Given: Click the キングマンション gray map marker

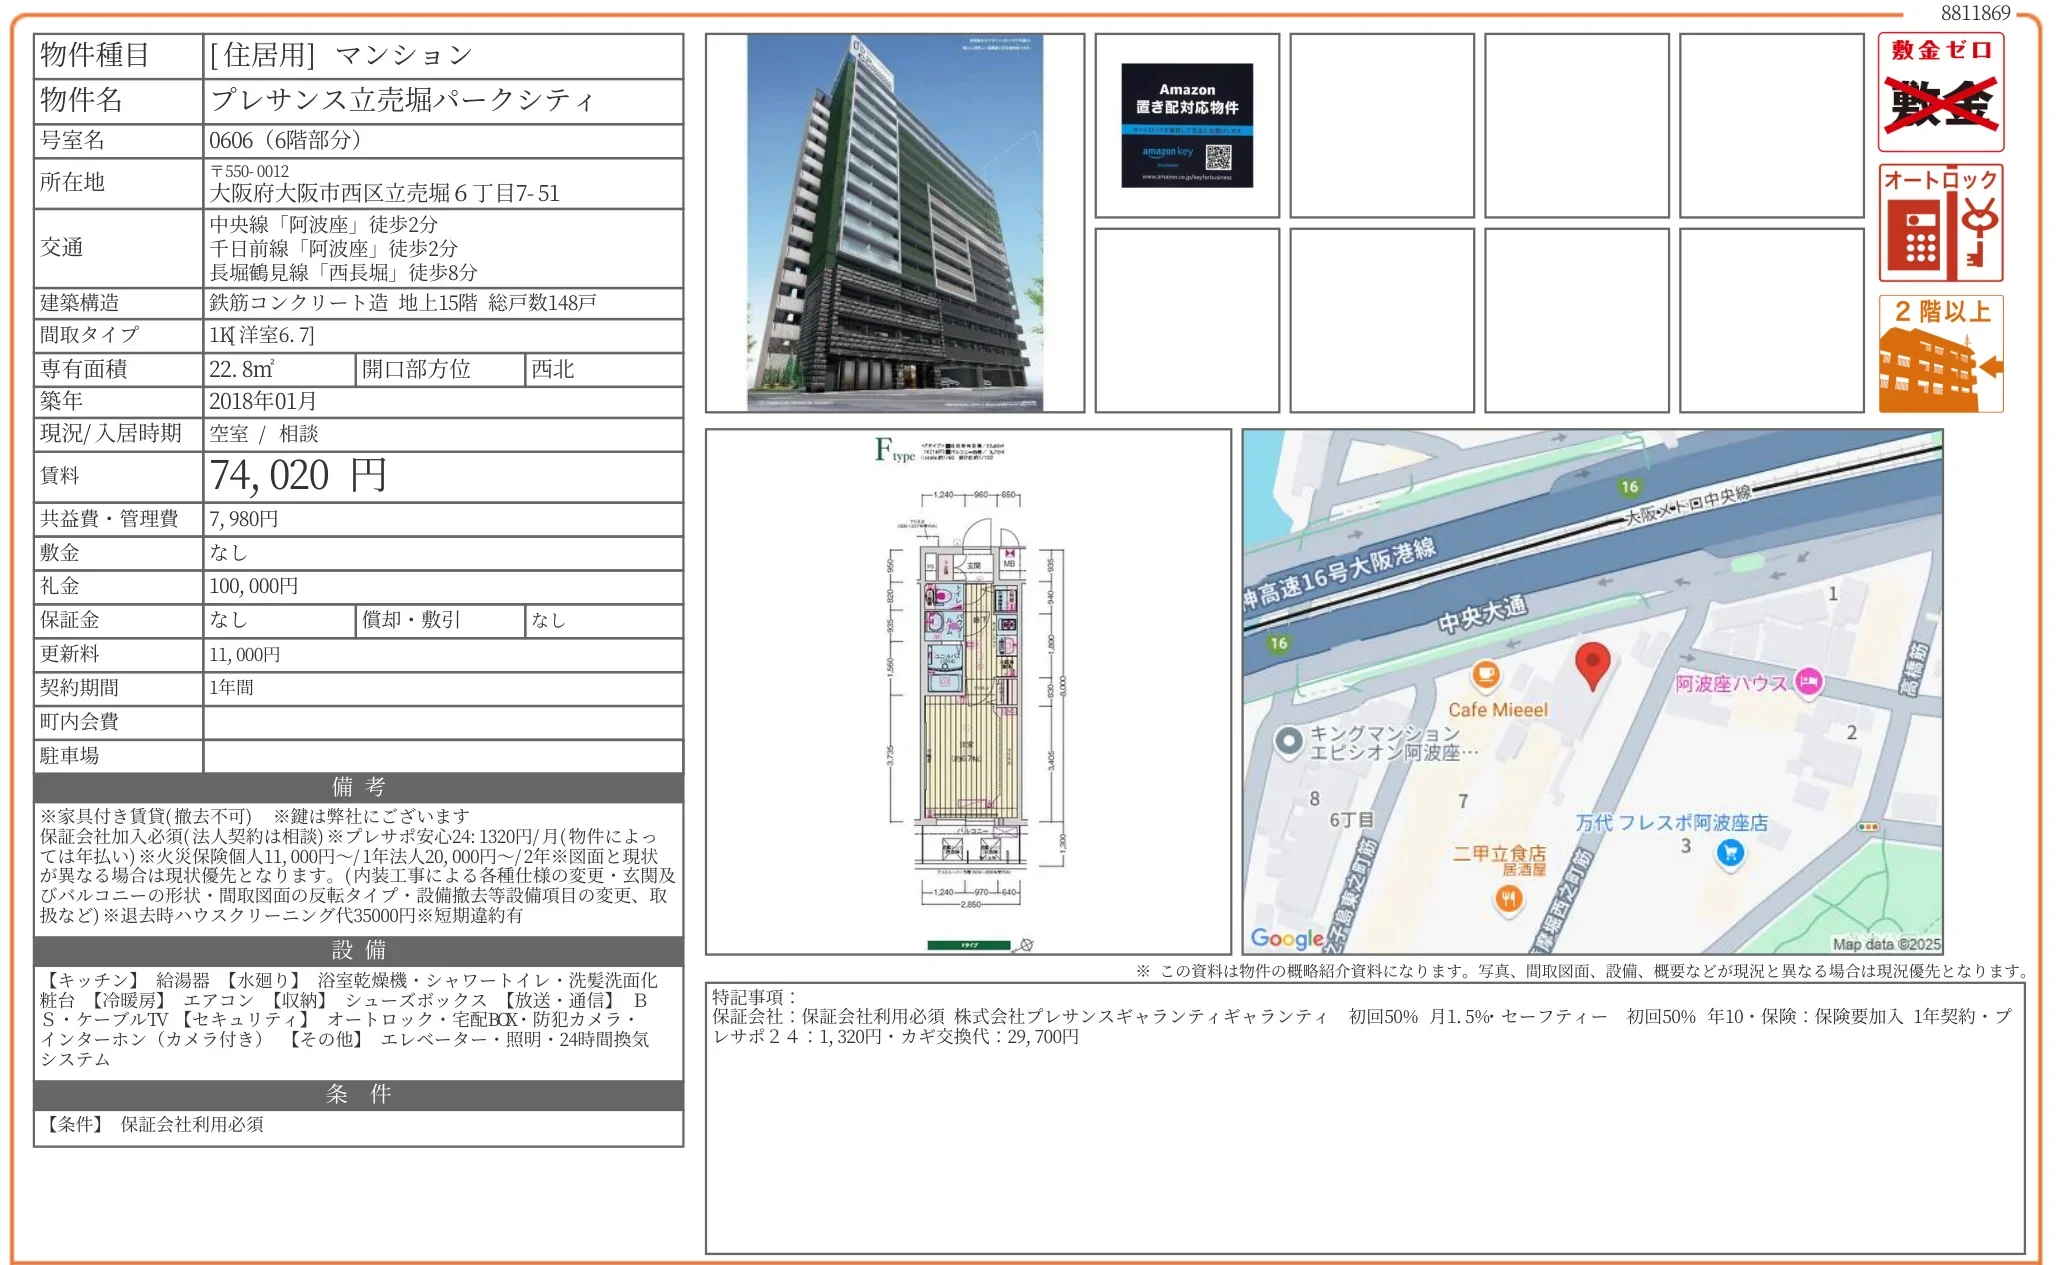Looking at the screenshot, I should (x=1288, y=741).
